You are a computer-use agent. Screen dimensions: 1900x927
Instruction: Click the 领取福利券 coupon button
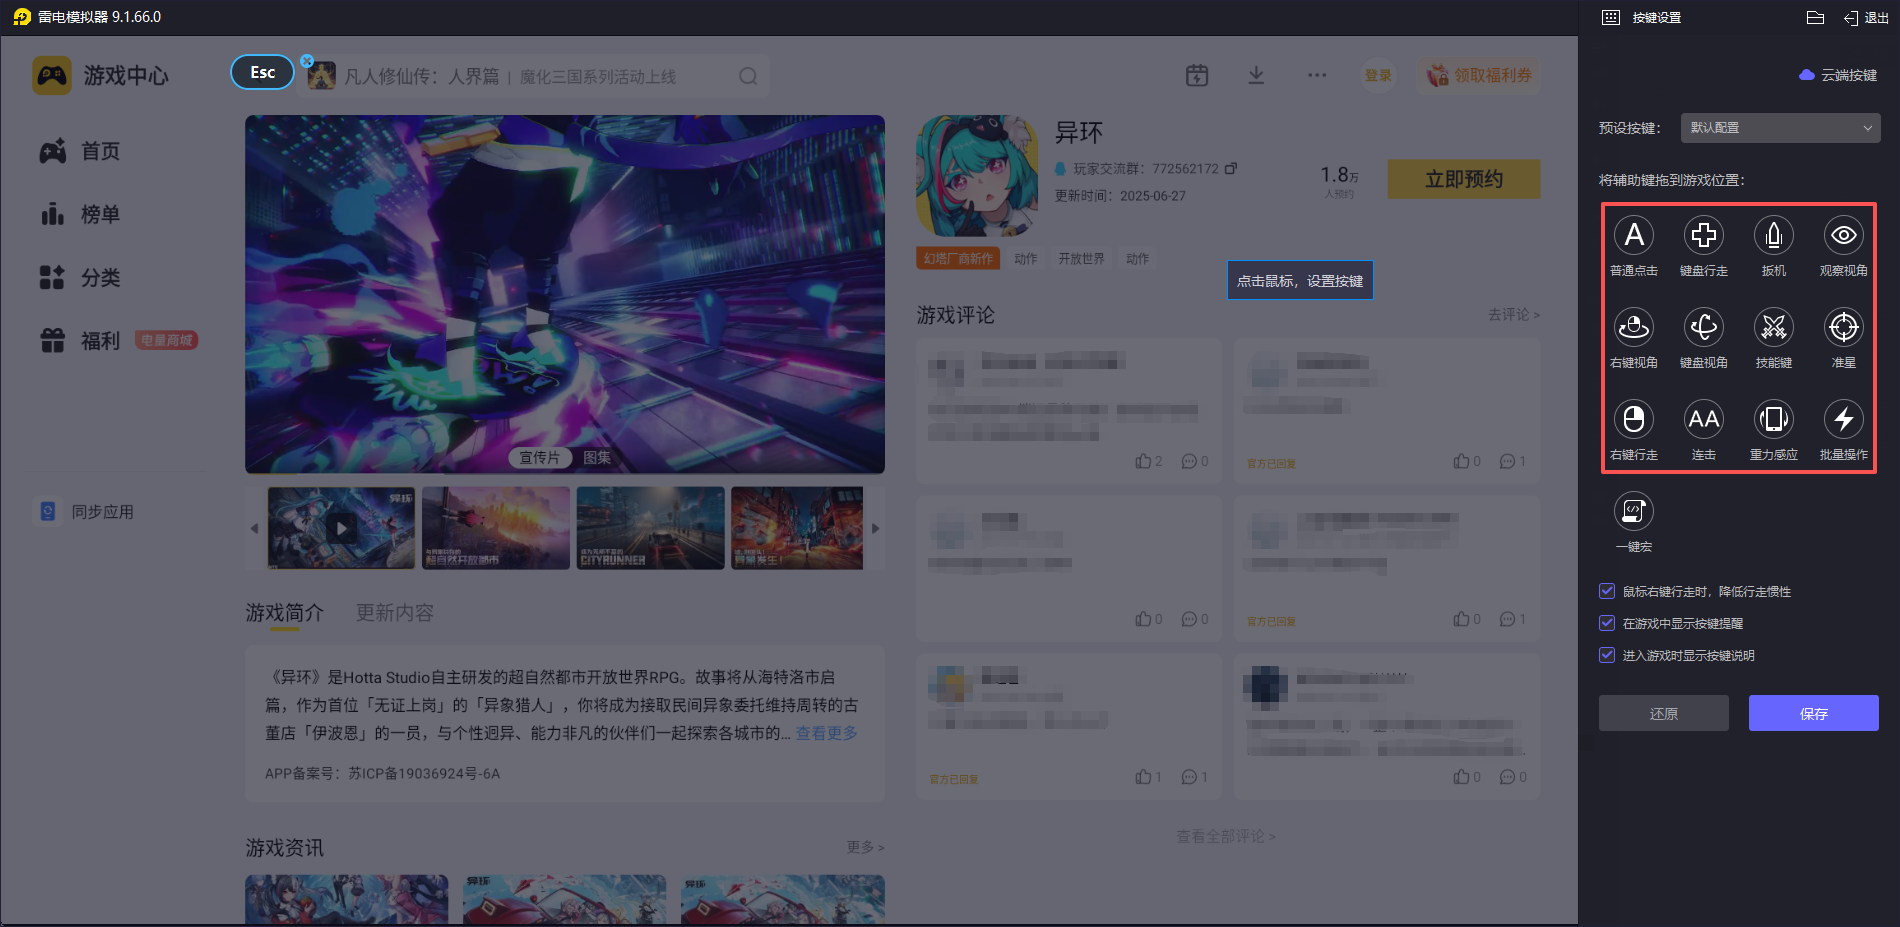1479,75
